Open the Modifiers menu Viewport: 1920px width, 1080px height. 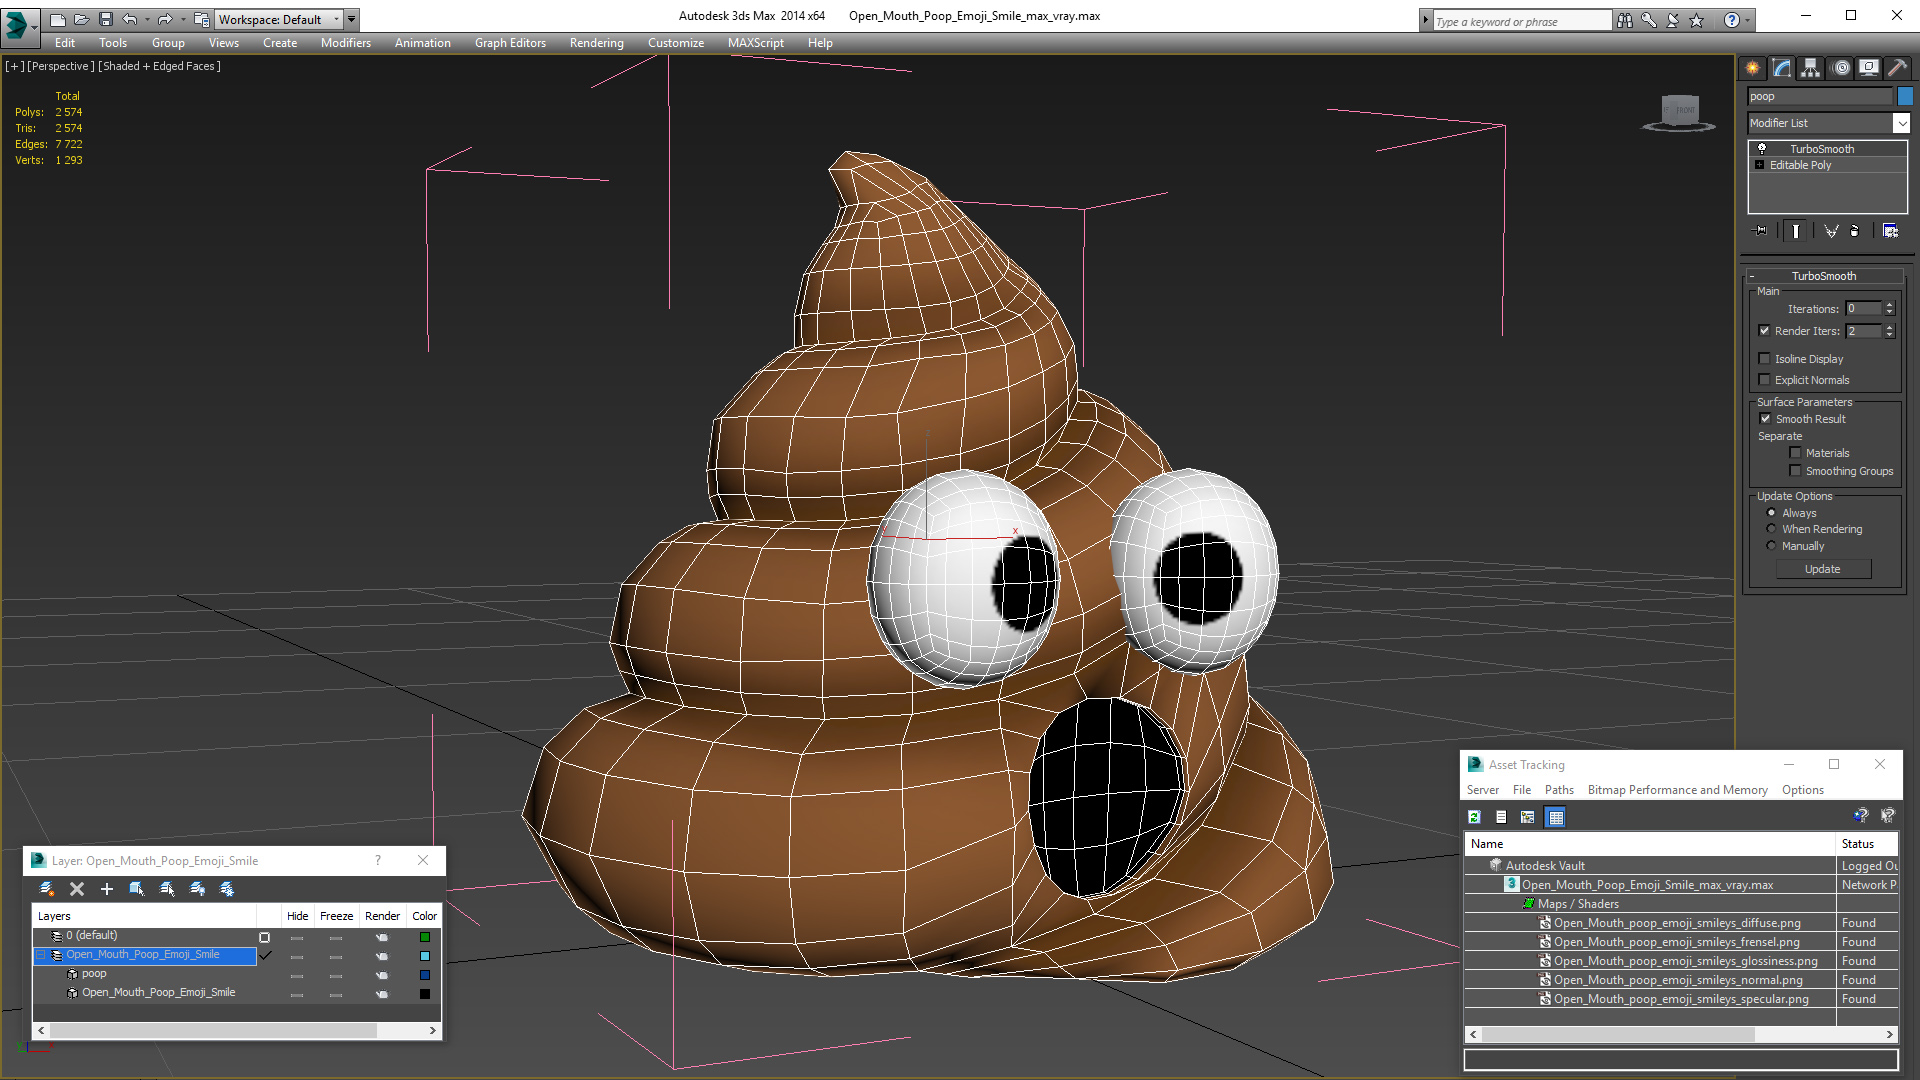point(345,43)
